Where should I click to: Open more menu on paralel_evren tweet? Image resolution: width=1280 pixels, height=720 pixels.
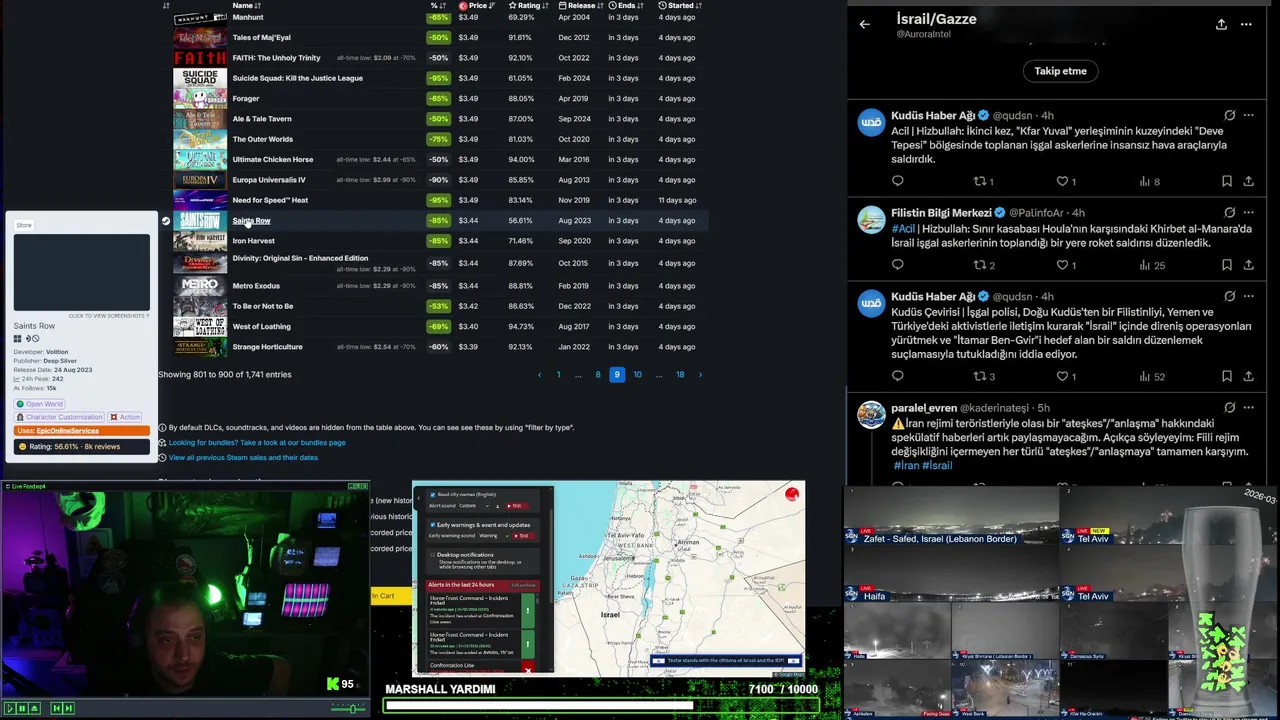click(1248, 408)
